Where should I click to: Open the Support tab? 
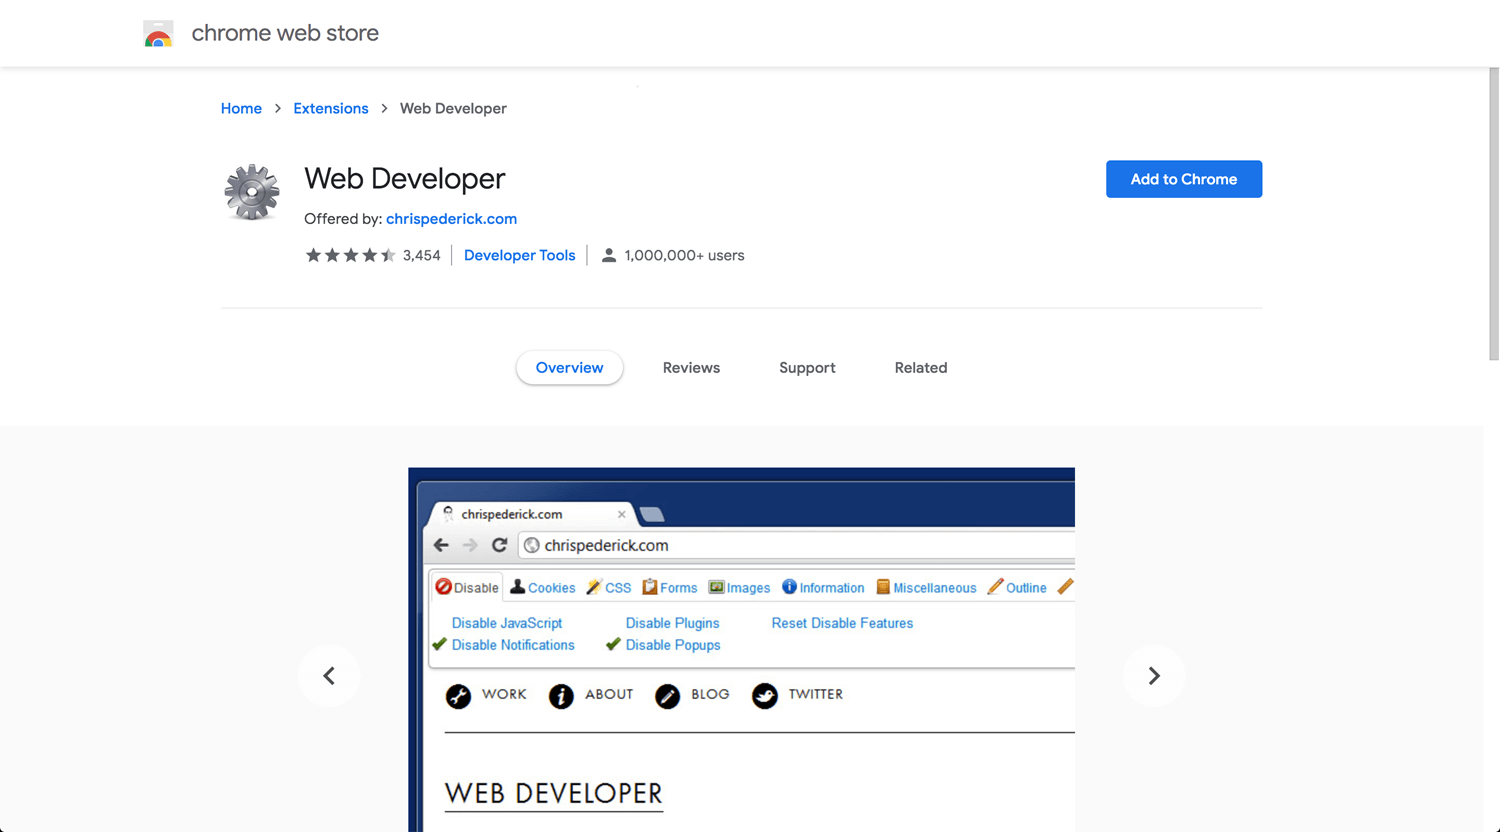(x=807, y=368)
